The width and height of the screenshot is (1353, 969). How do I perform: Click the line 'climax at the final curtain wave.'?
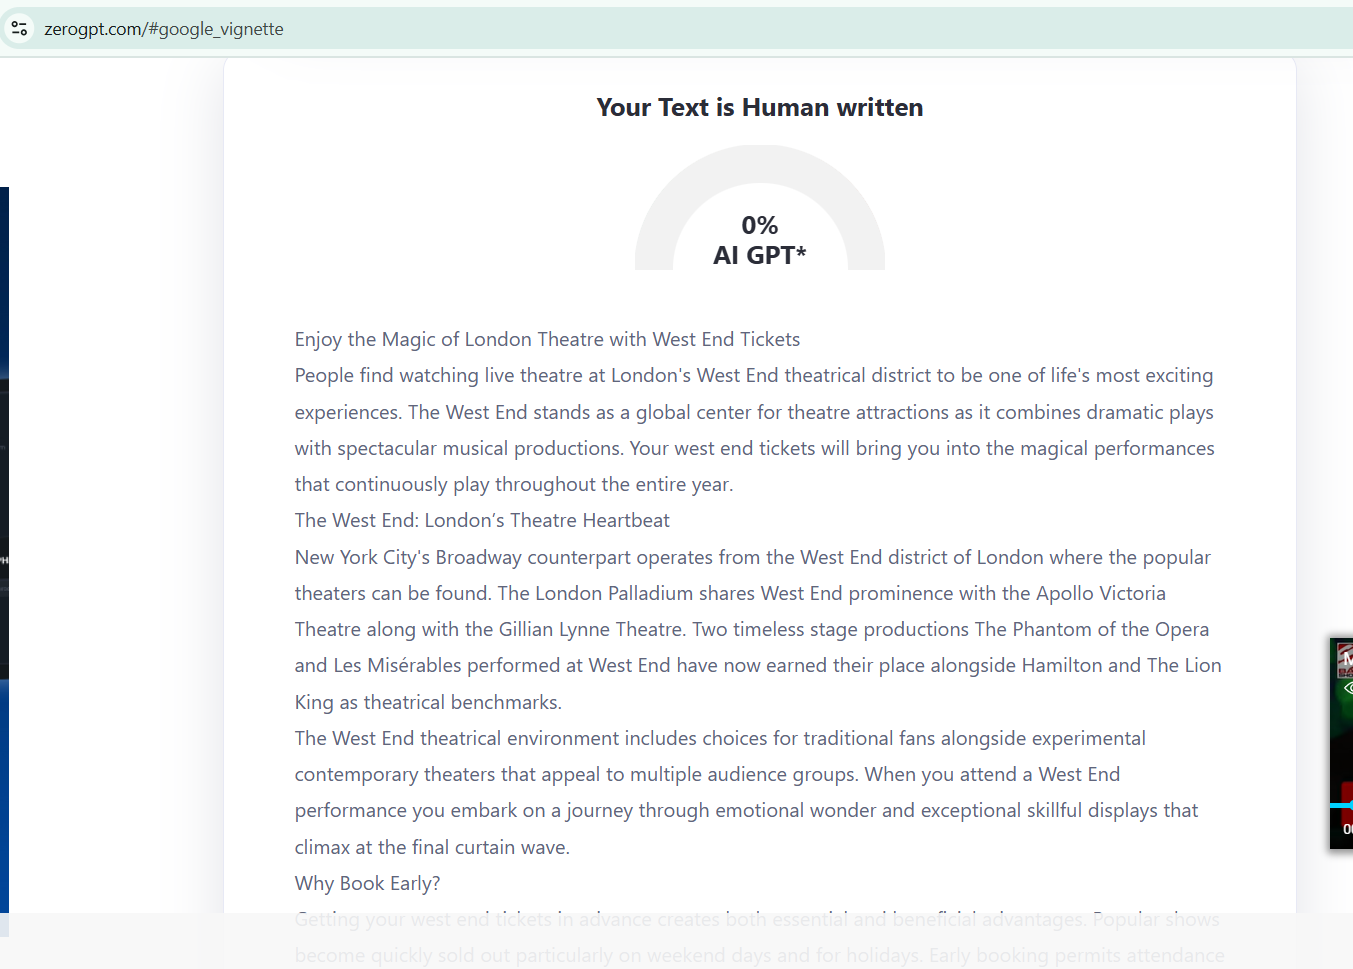432,847
